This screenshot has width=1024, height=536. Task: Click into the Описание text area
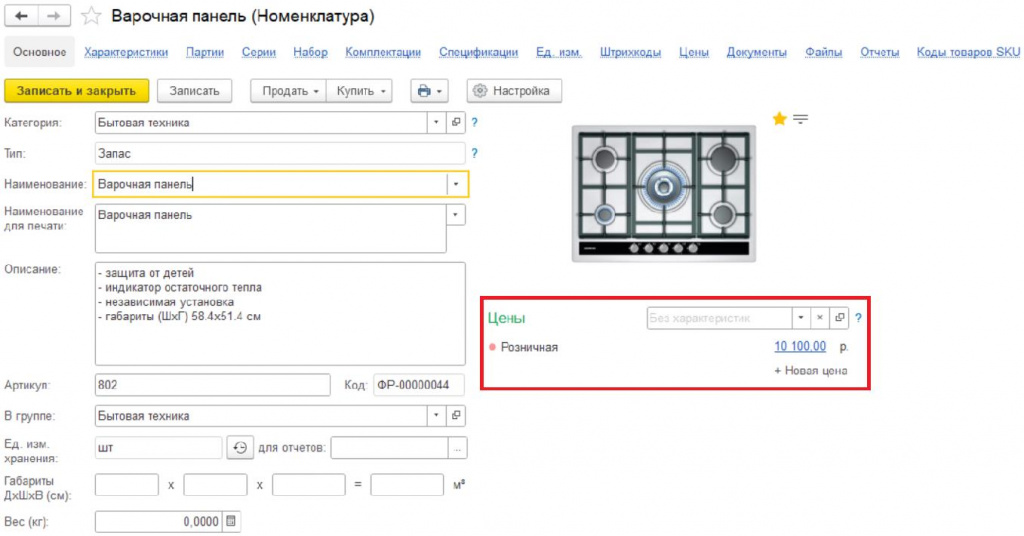tap(280, 313)
